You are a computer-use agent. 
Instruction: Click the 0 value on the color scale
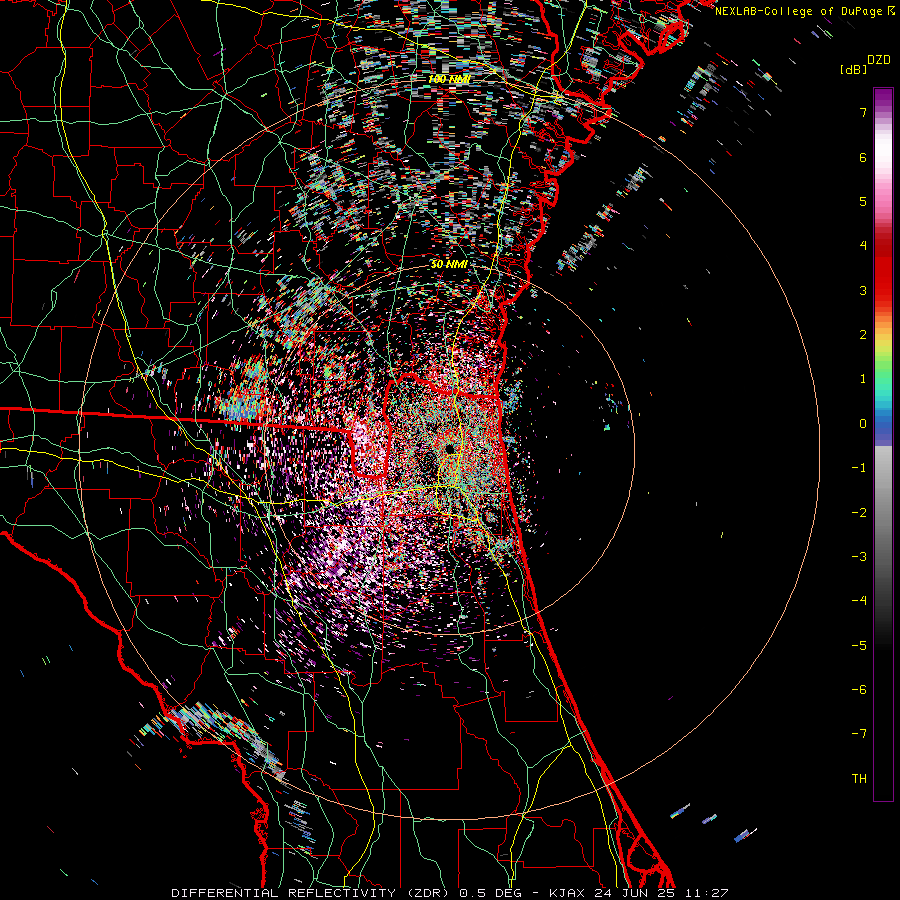point(863,424)
